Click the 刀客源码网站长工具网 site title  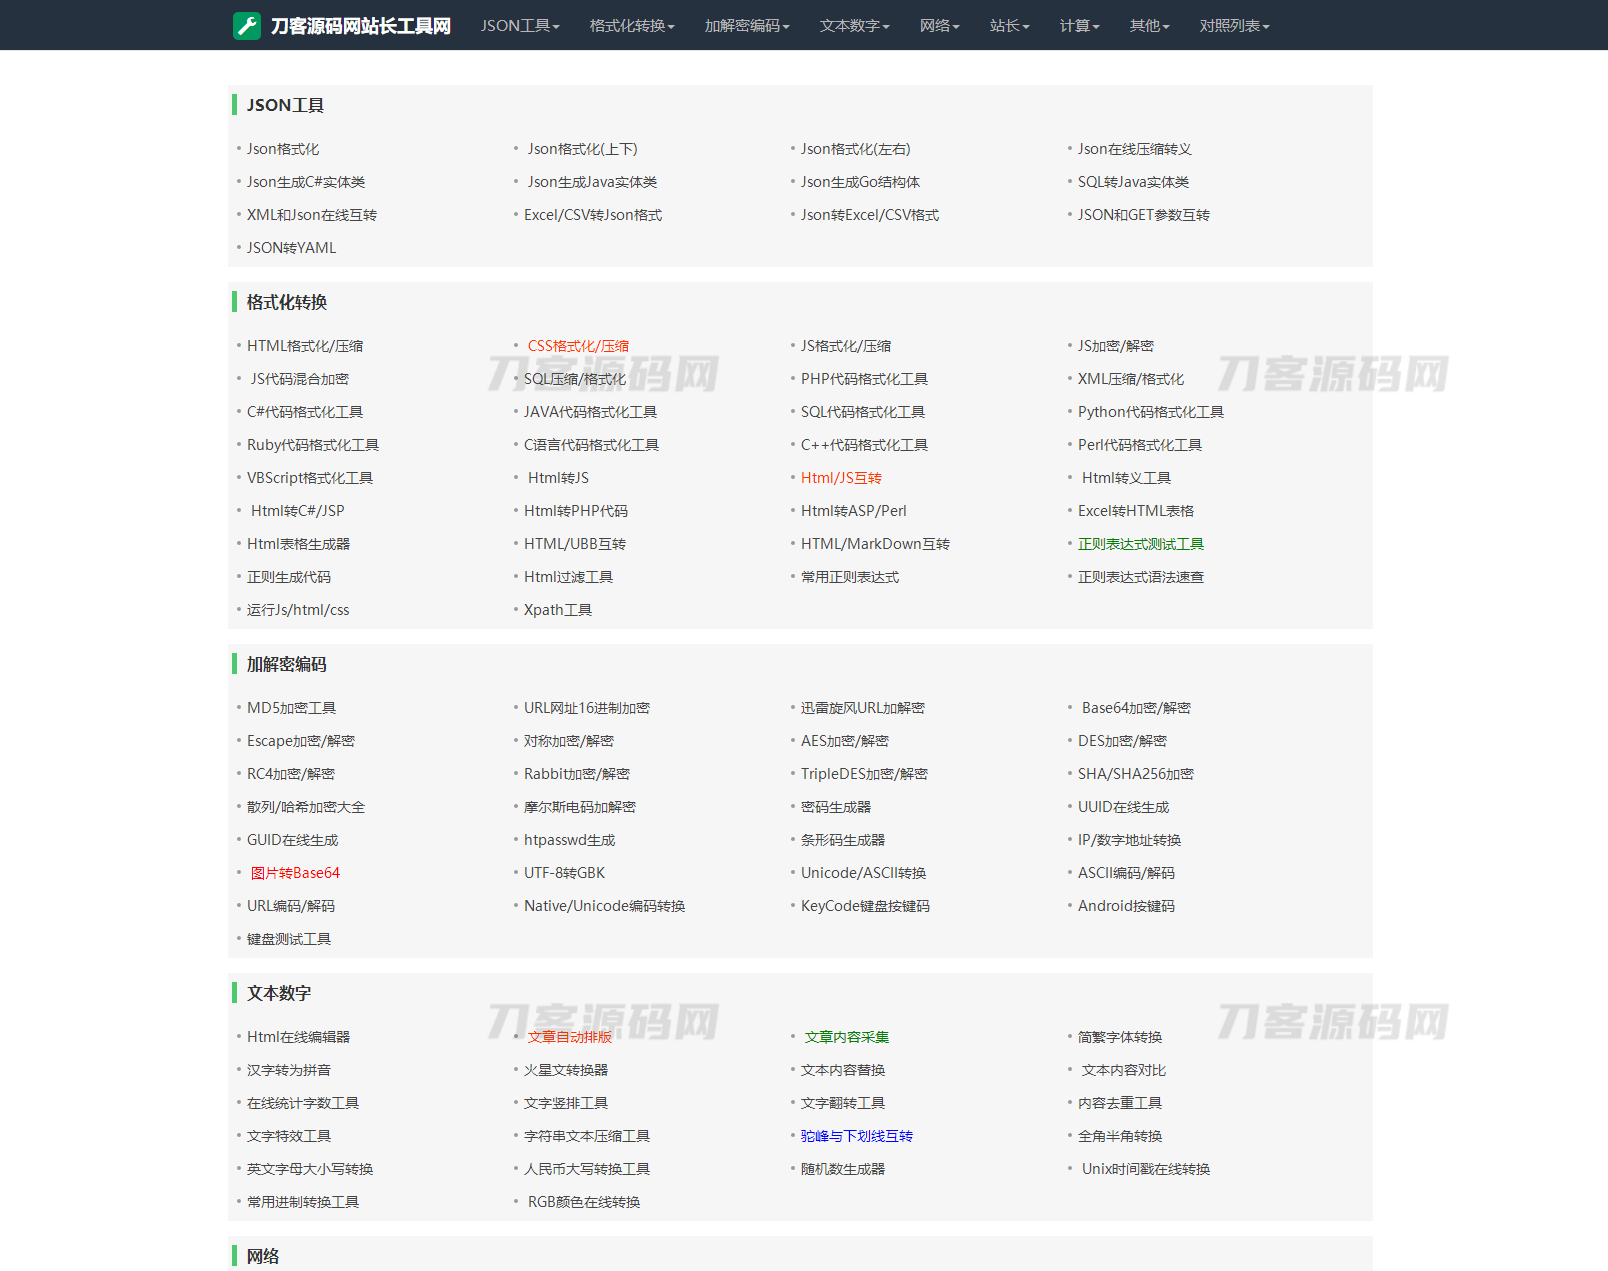coord(360,26)
